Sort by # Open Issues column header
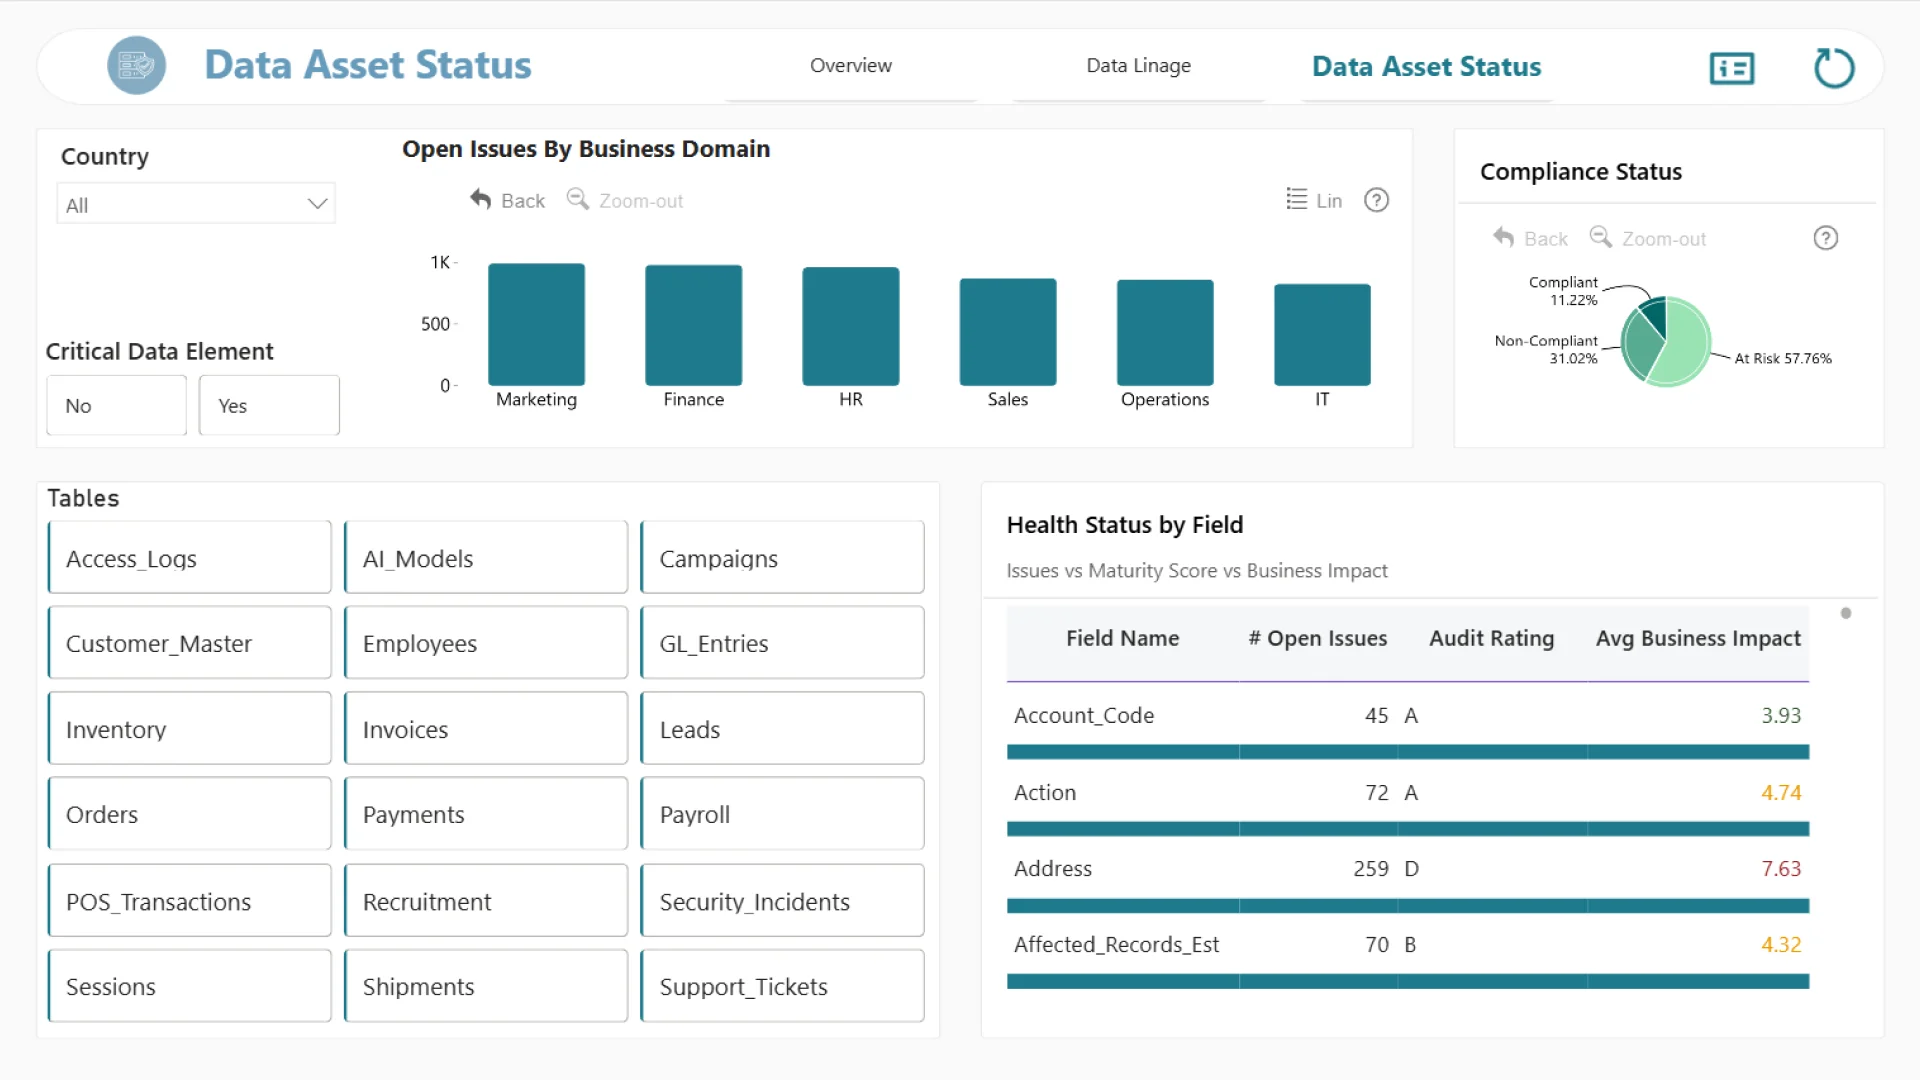The width and height of the screenshot is (1920, 1080). [x=1317, y=639]
